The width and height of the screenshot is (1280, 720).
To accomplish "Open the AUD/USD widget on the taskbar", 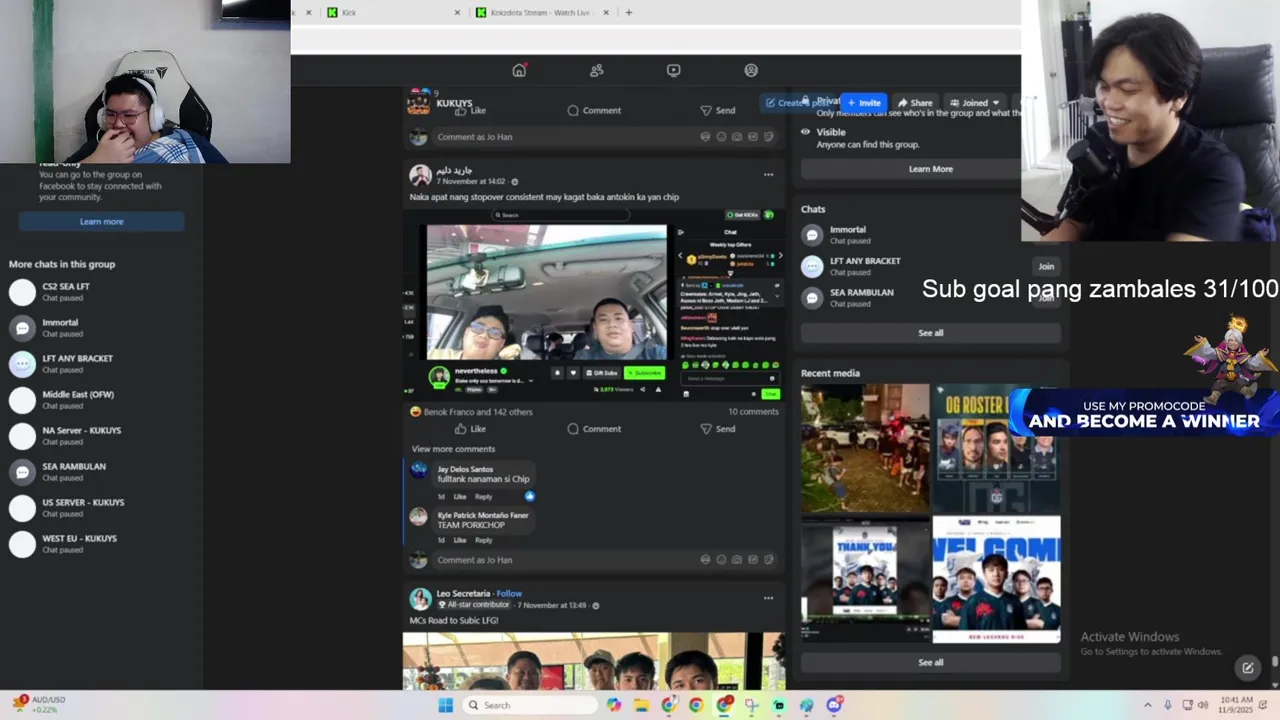I will coord(39,705).
